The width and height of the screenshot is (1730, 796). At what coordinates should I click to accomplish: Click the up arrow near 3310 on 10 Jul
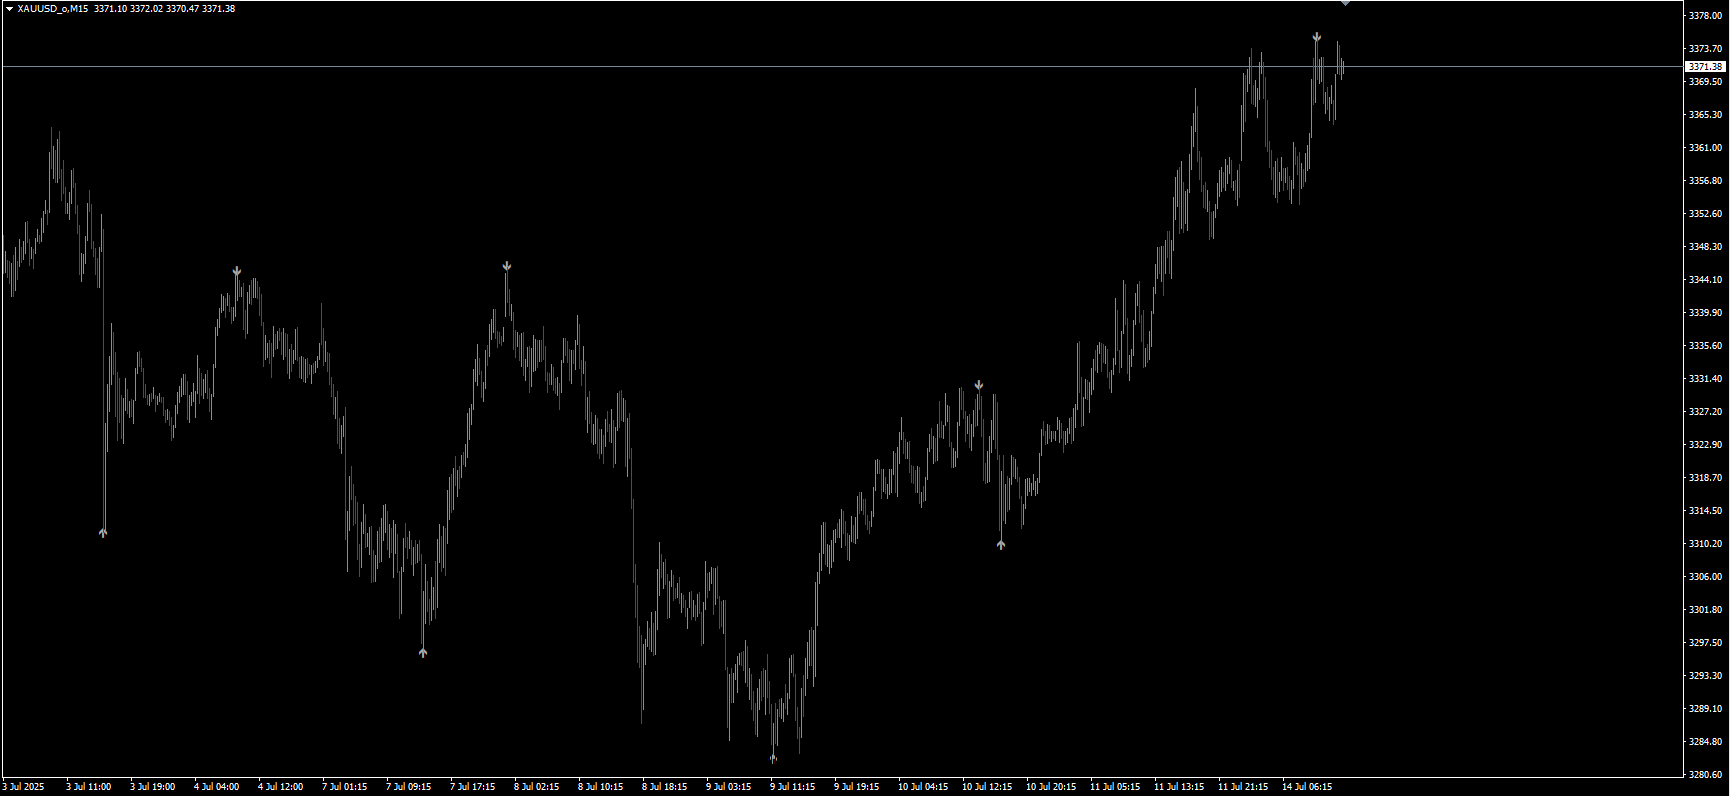pos(1001,545)
